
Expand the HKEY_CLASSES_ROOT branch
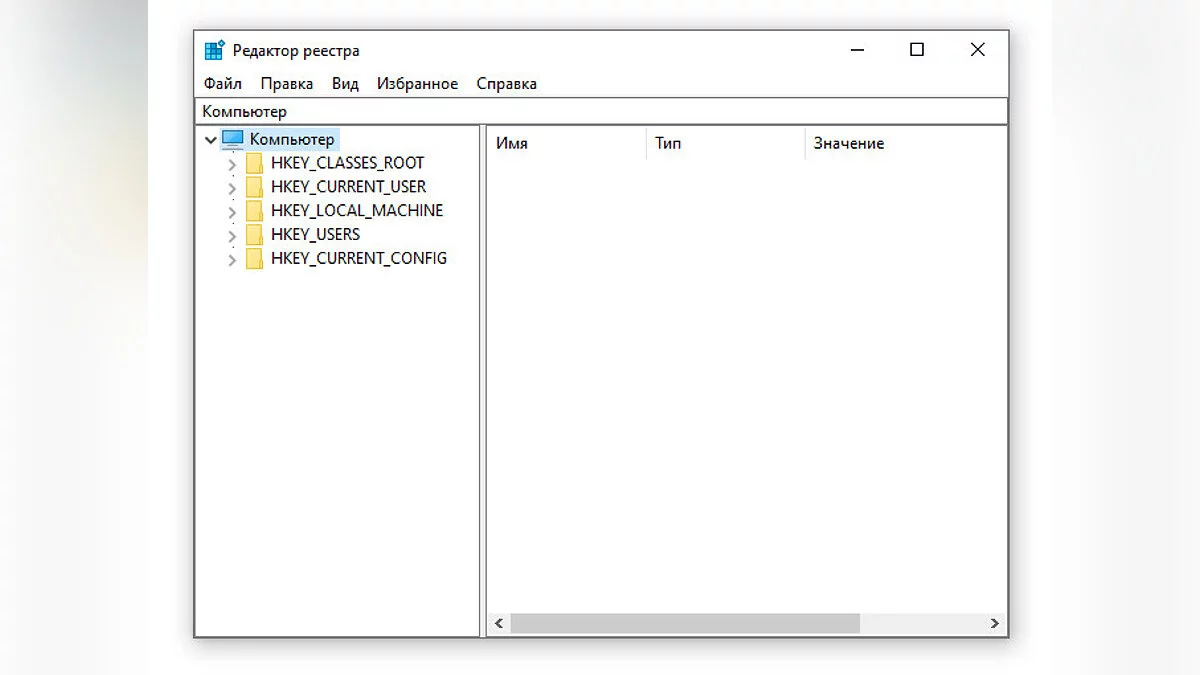232,164
